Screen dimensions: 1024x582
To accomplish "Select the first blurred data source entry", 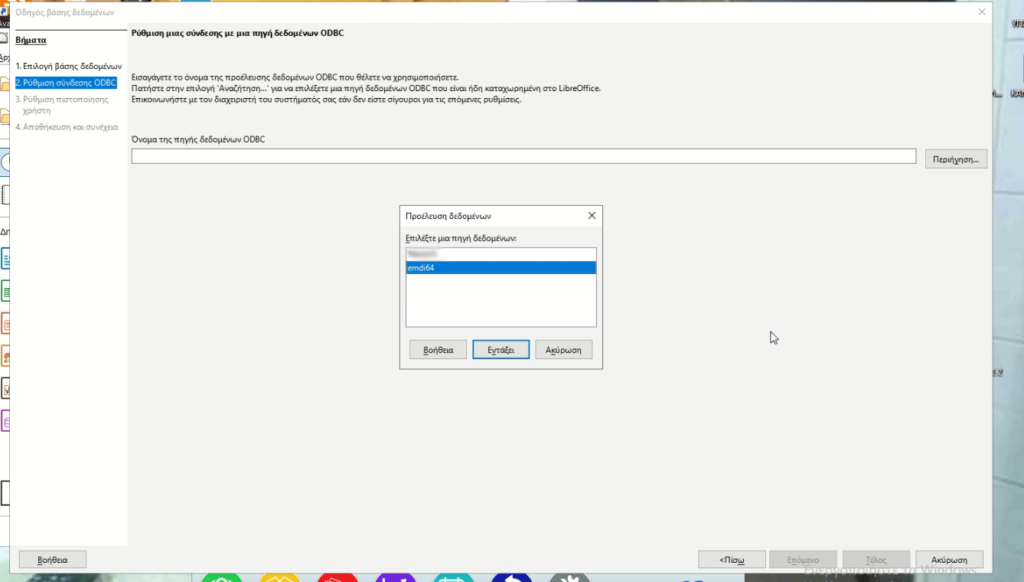I will [x=500, y=255].
